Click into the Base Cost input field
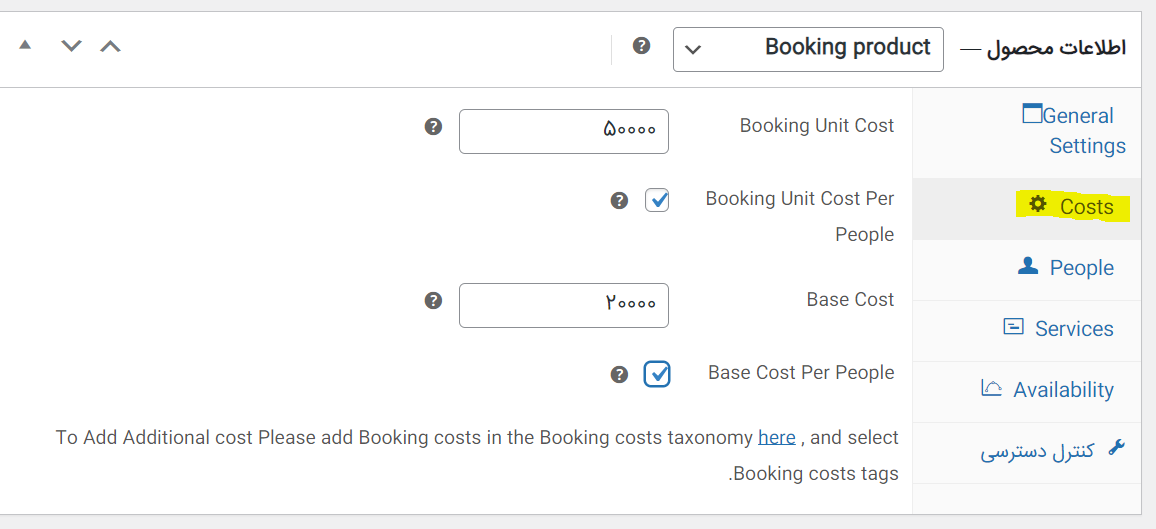Viewport: 1156px width, 529px height. [563, 305]
